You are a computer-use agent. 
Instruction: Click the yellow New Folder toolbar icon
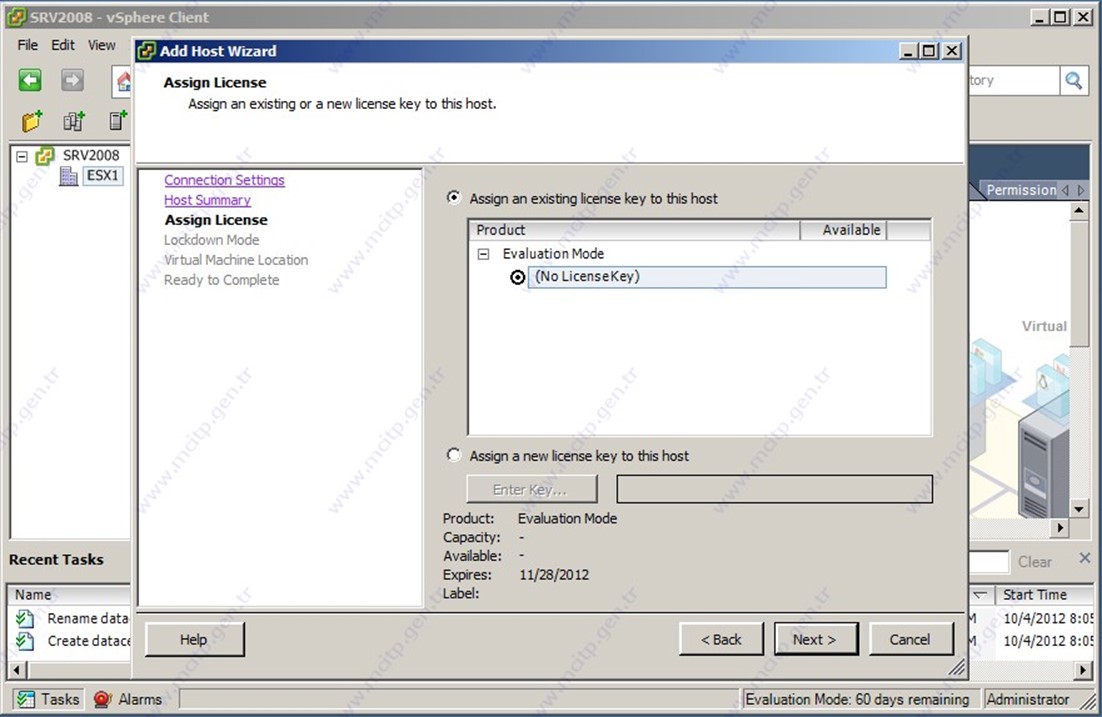pos(32,121)
